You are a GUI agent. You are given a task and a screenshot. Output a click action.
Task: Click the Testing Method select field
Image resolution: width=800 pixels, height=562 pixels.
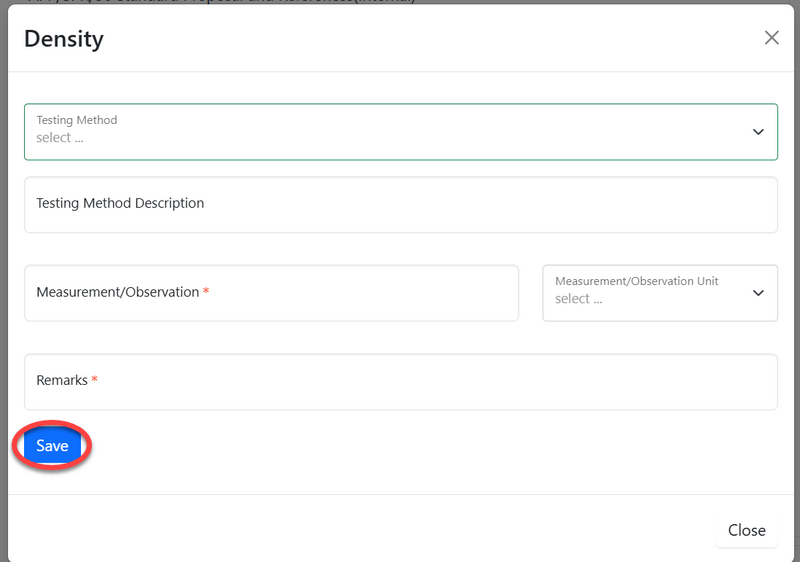[400, 132]
